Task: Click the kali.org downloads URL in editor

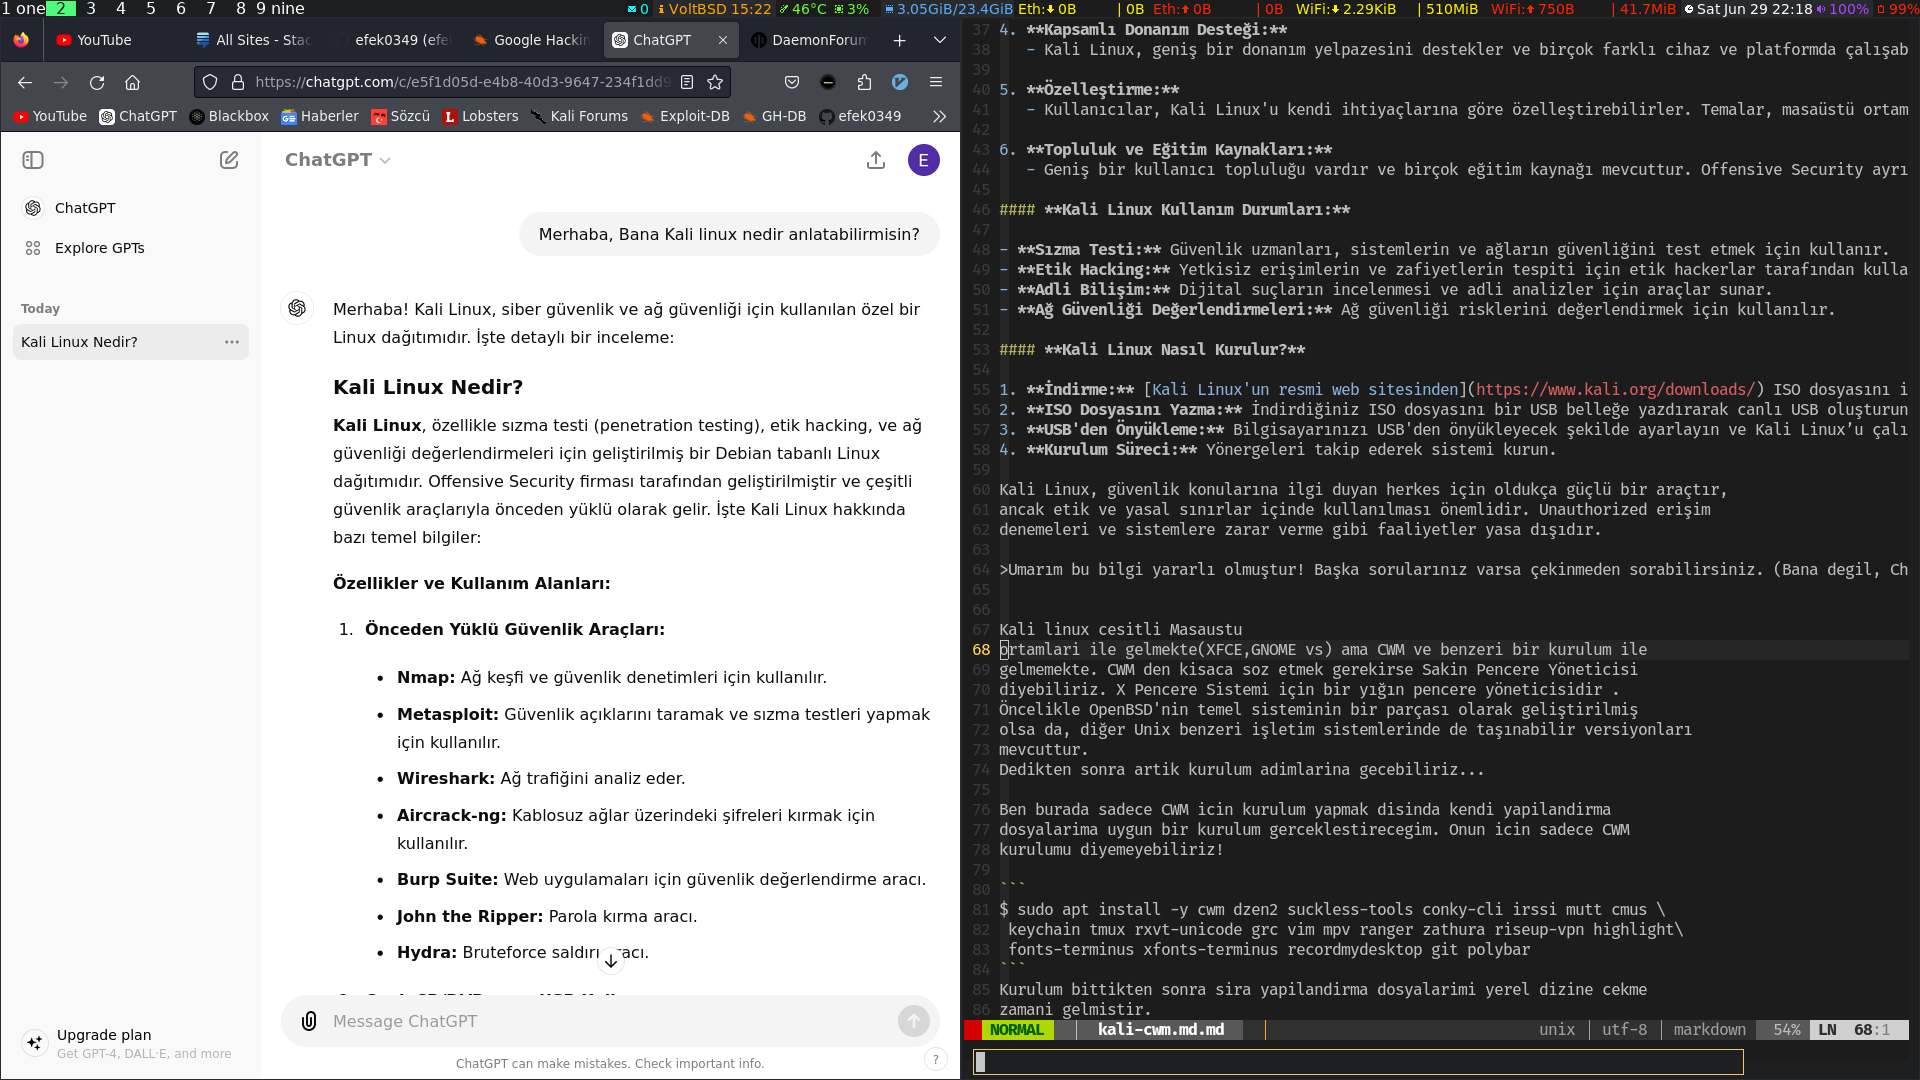Action: tap(1615, 390)
